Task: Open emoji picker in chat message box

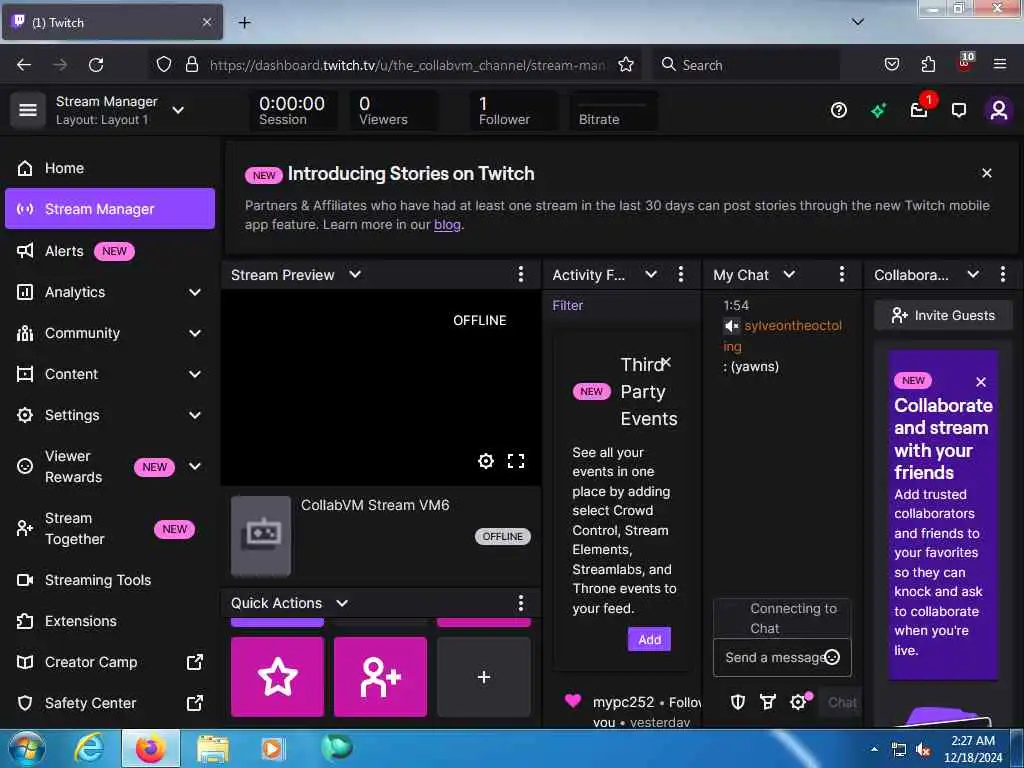Action: click(x=832, y=657)
